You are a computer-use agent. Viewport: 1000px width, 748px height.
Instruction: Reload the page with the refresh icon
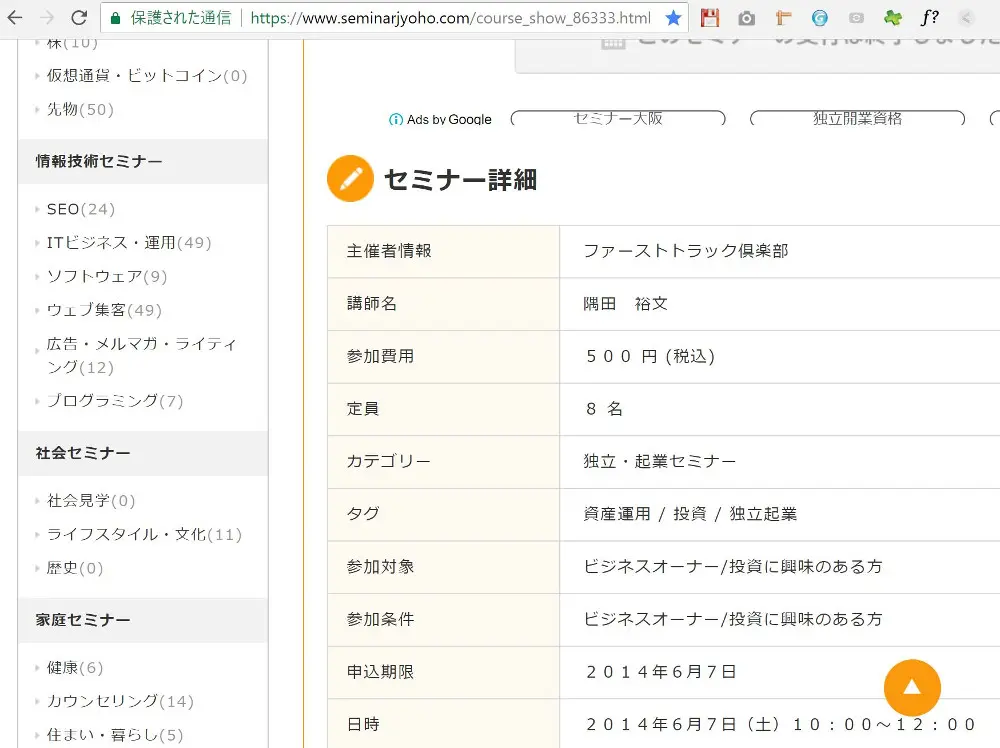79,18
